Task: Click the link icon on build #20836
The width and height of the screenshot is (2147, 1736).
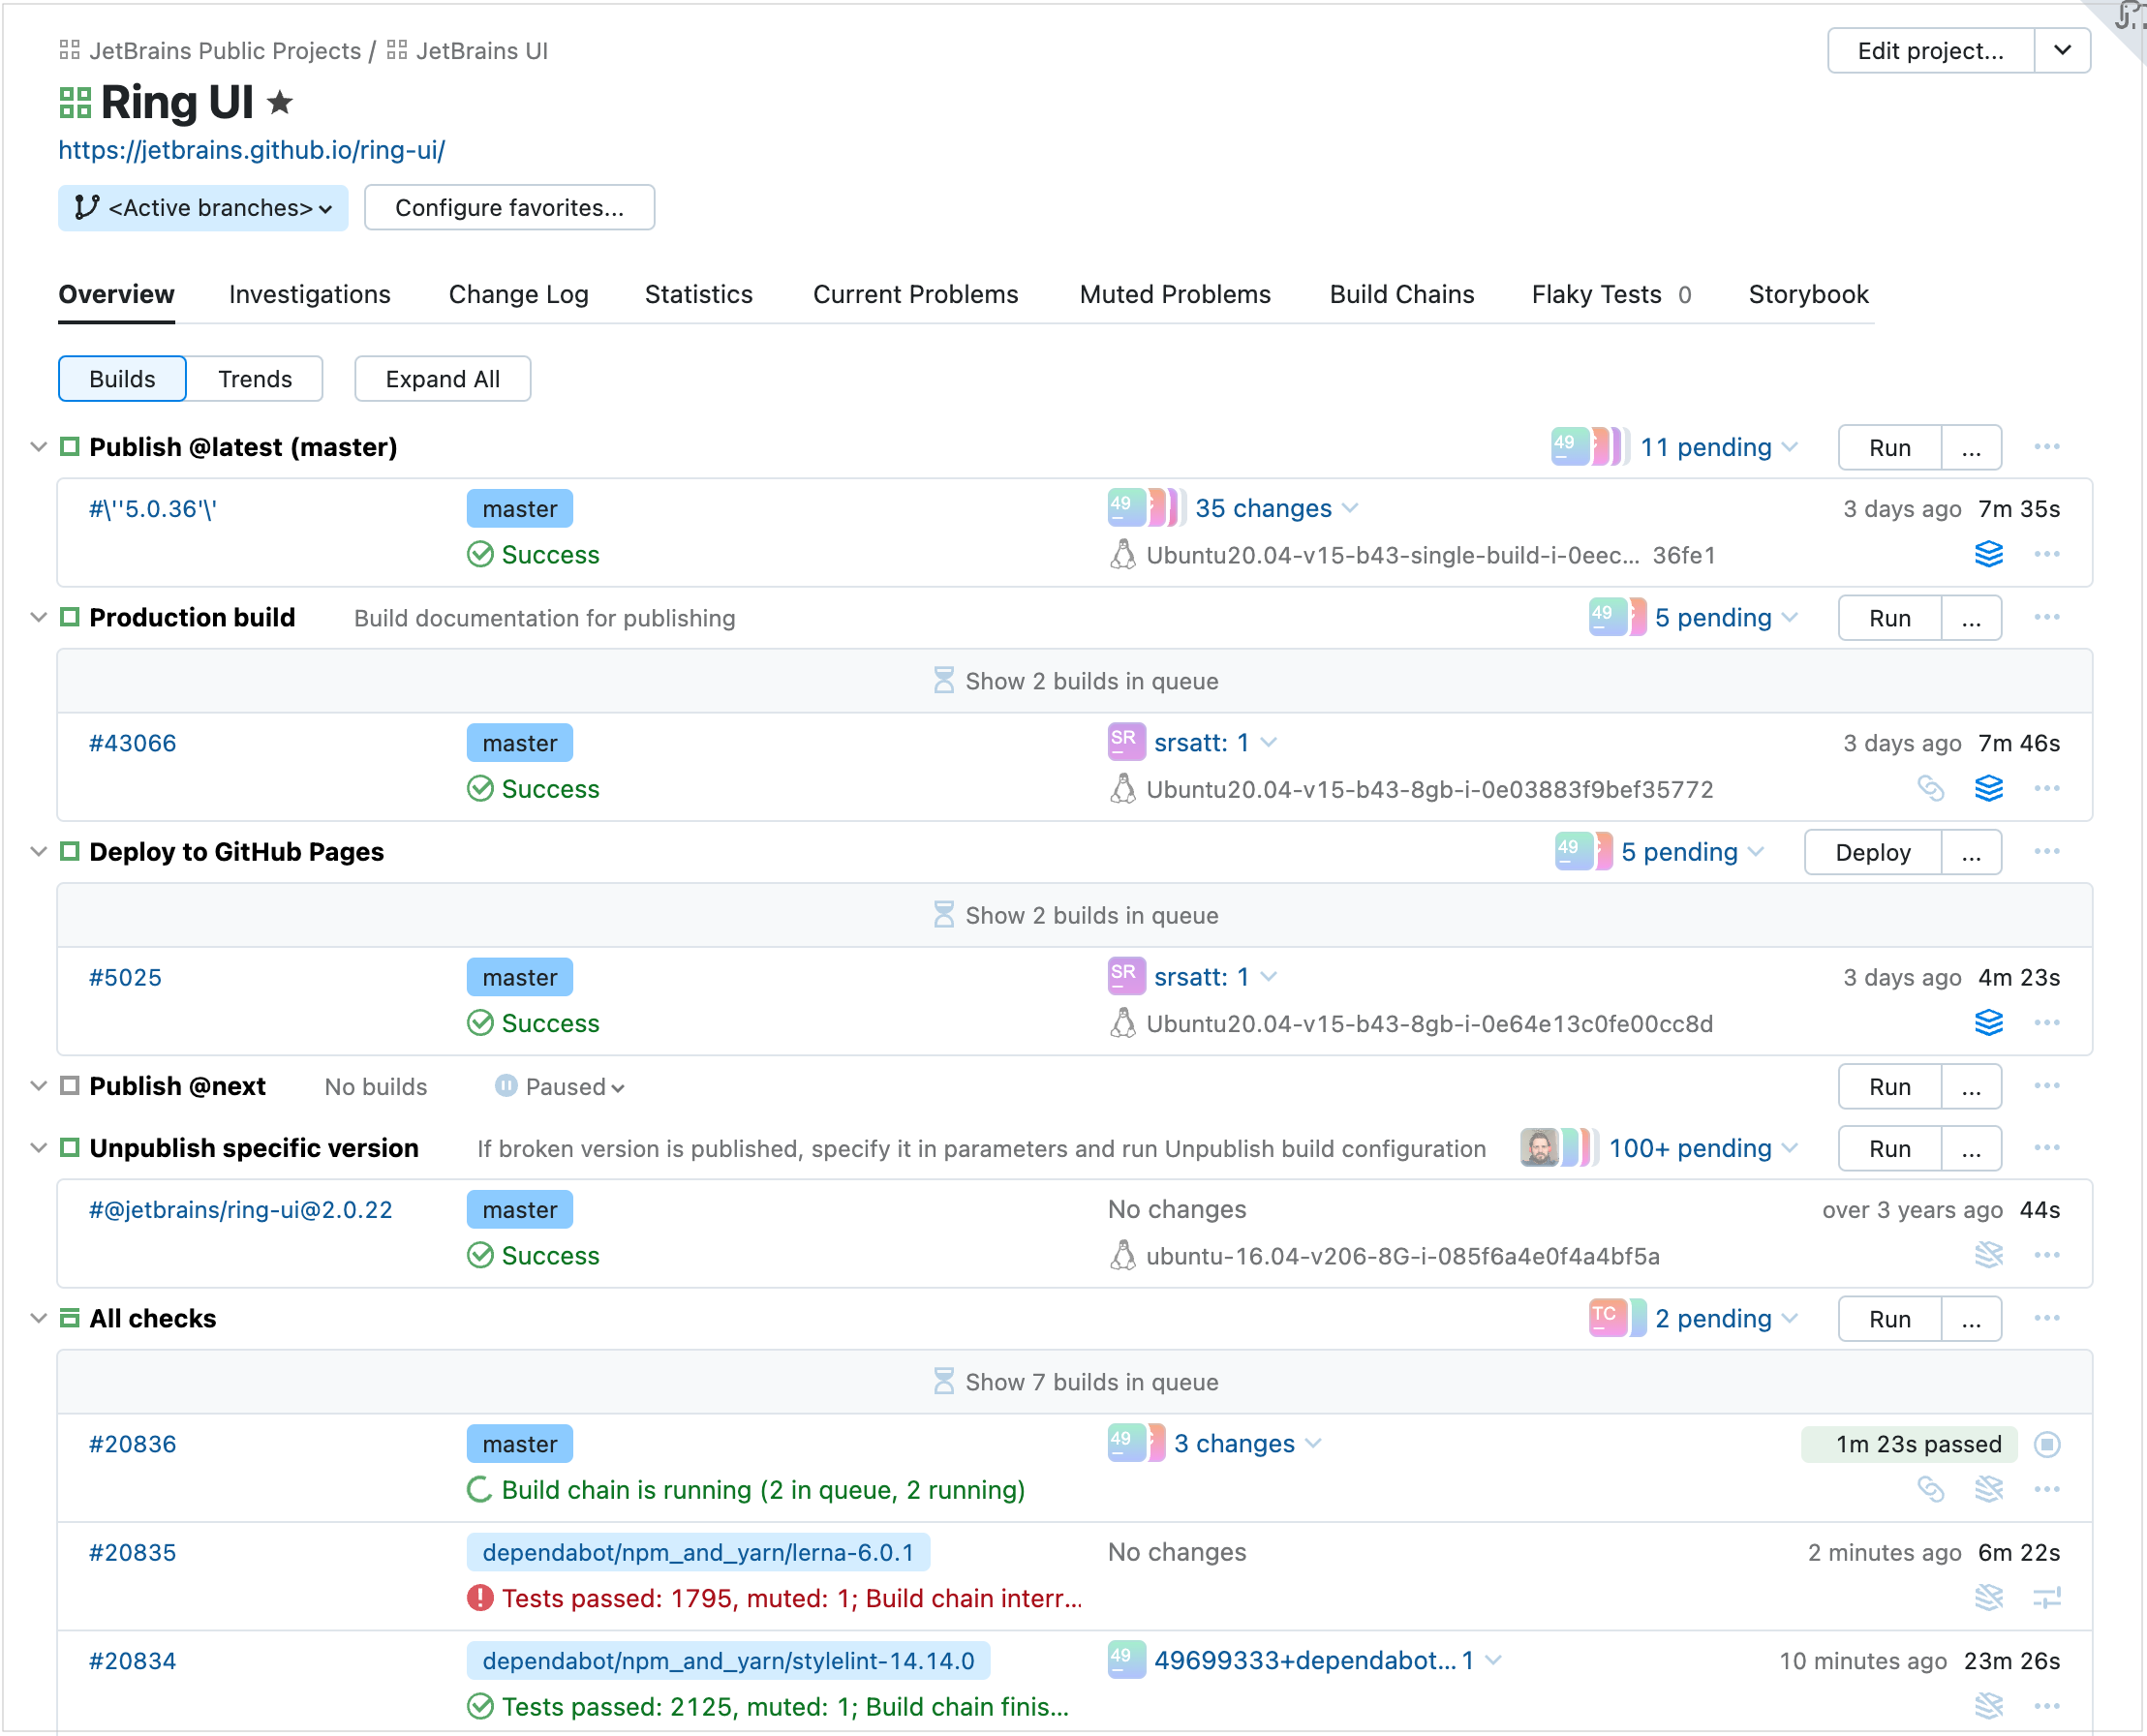Action: click(x=1932, y=1489)
